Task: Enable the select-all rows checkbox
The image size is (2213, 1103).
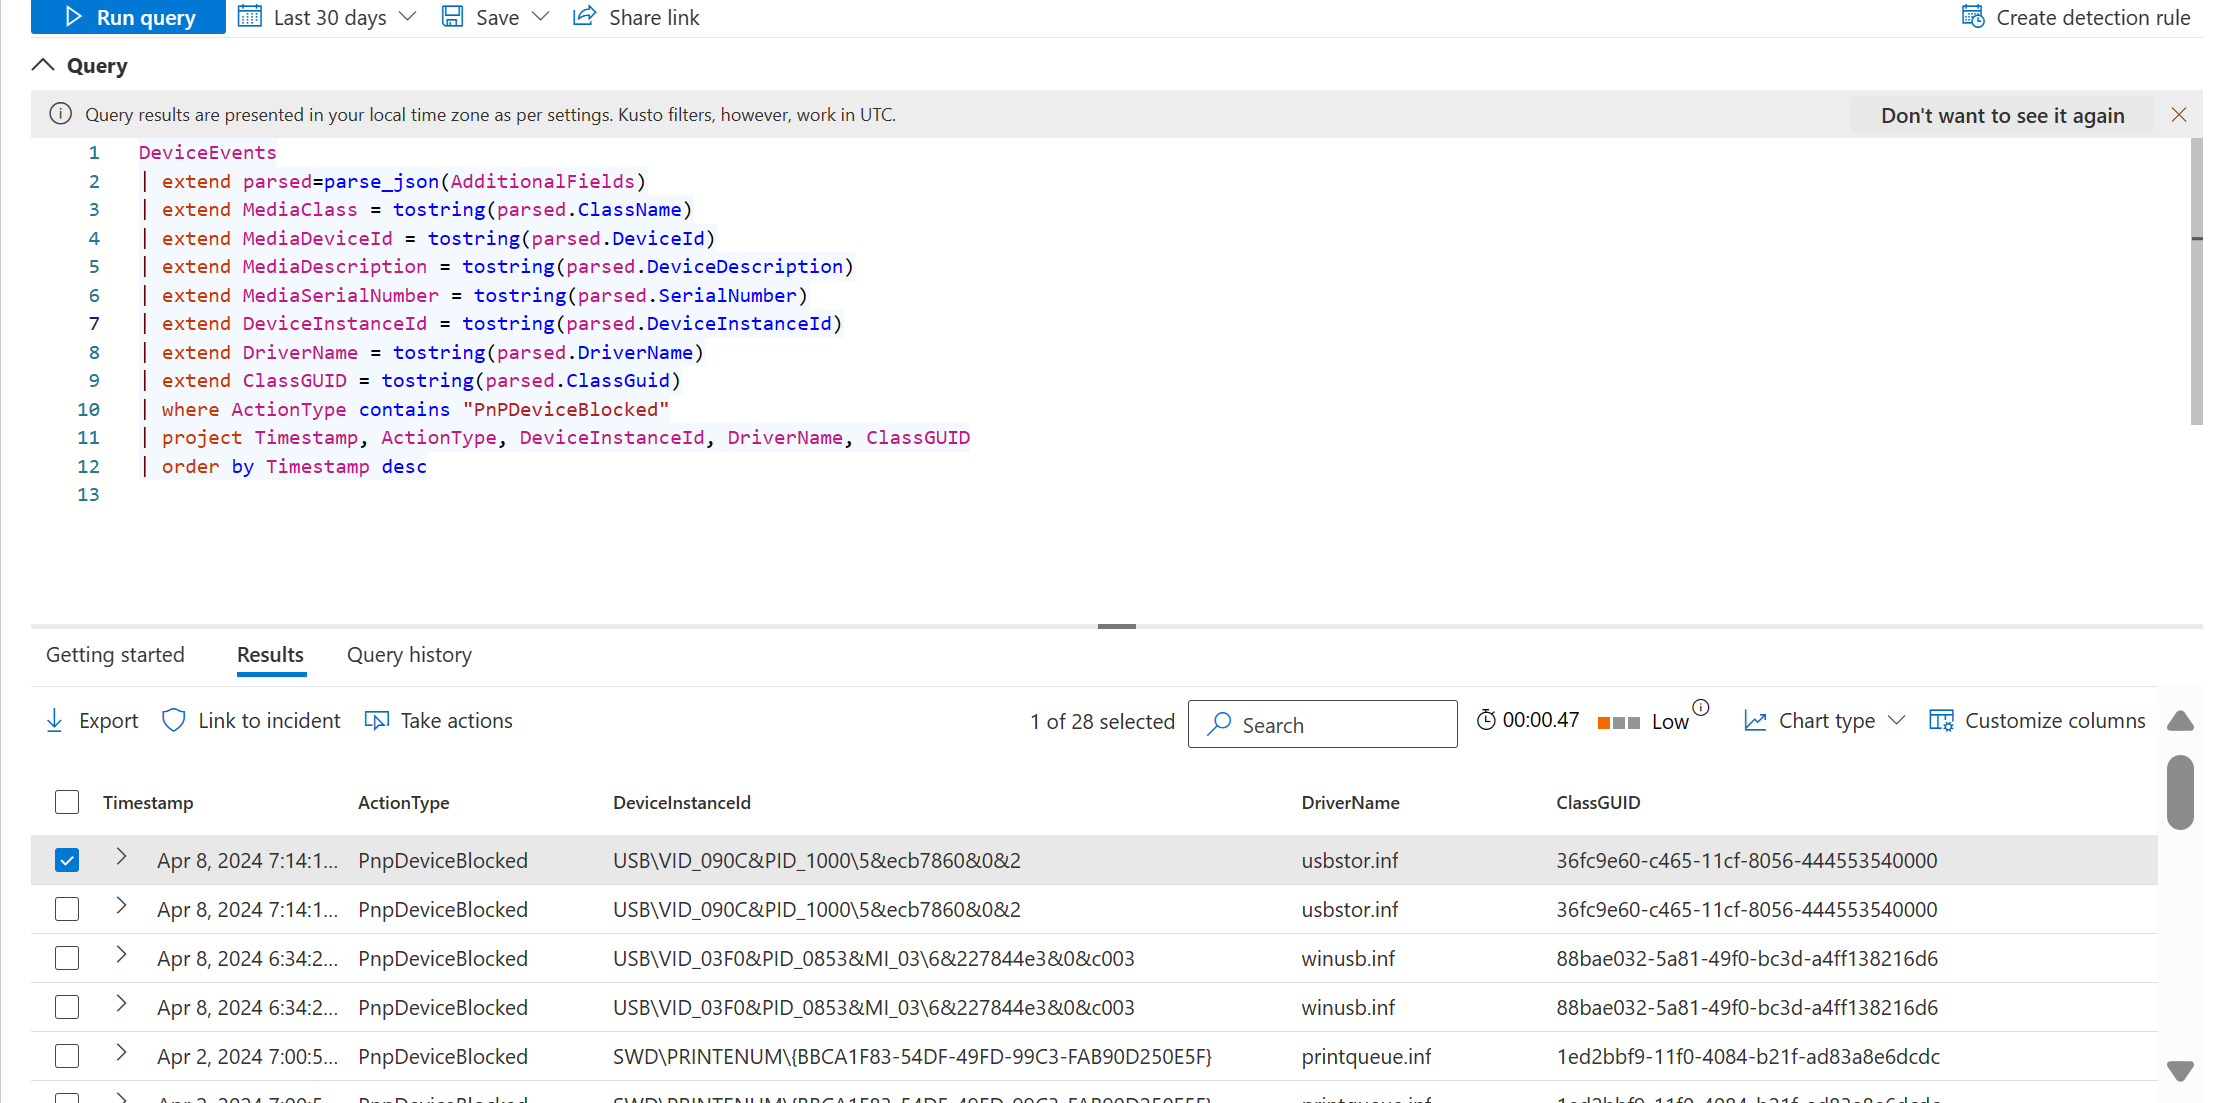Action: click(68, 801)
